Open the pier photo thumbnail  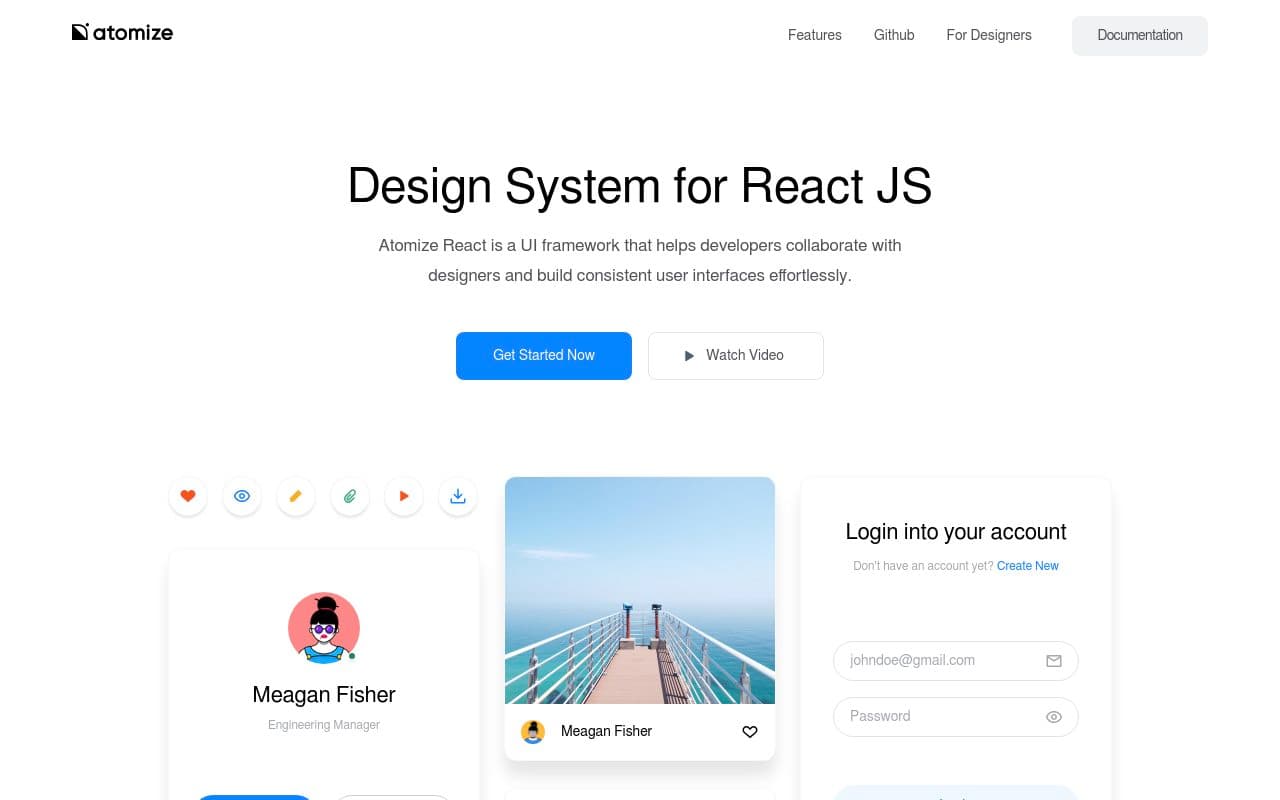[640, 590]
